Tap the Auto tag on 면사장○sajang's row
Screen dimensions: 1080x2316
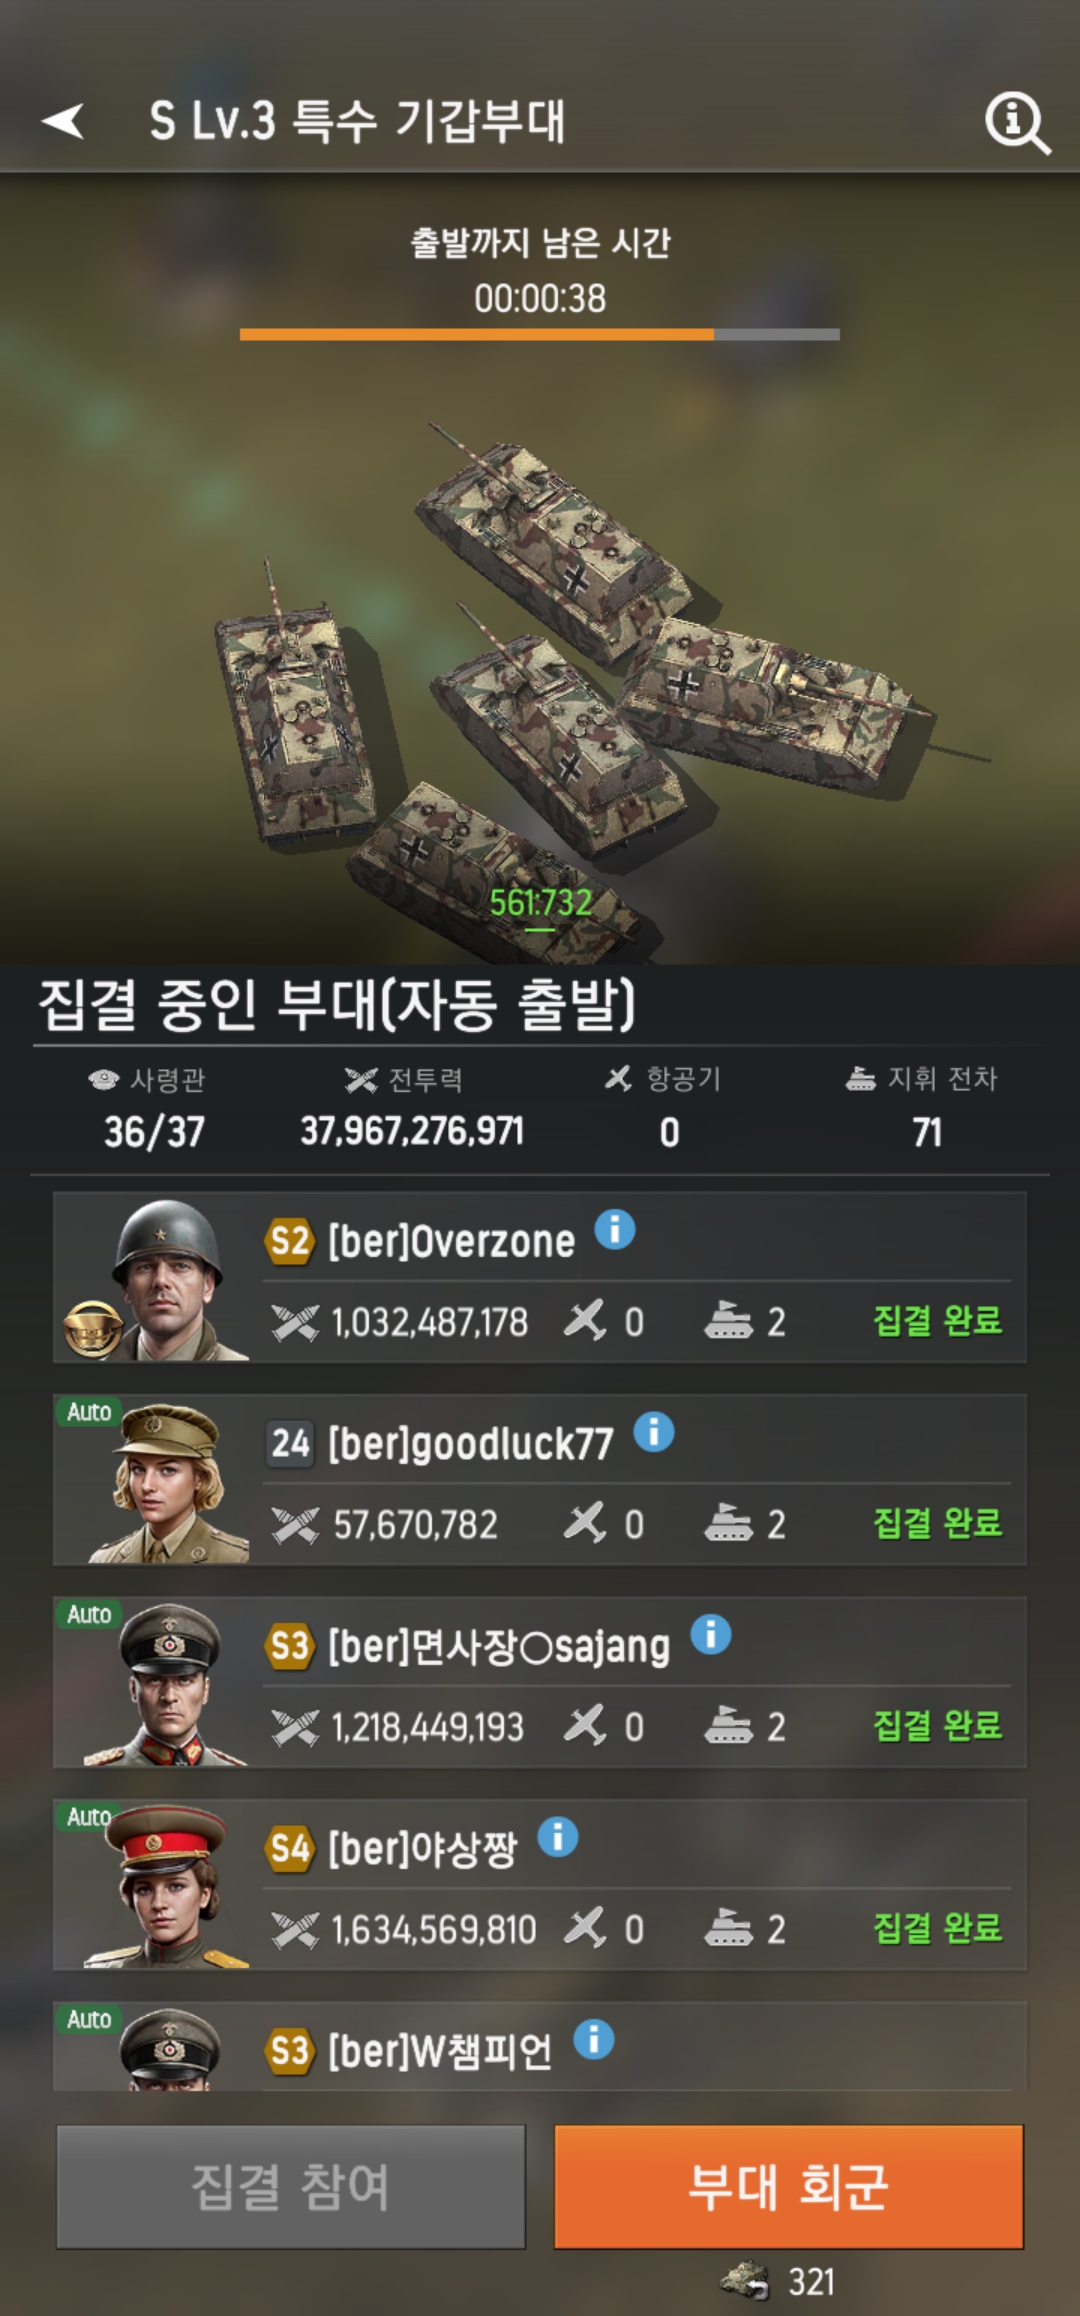[x=89, y=1614]
